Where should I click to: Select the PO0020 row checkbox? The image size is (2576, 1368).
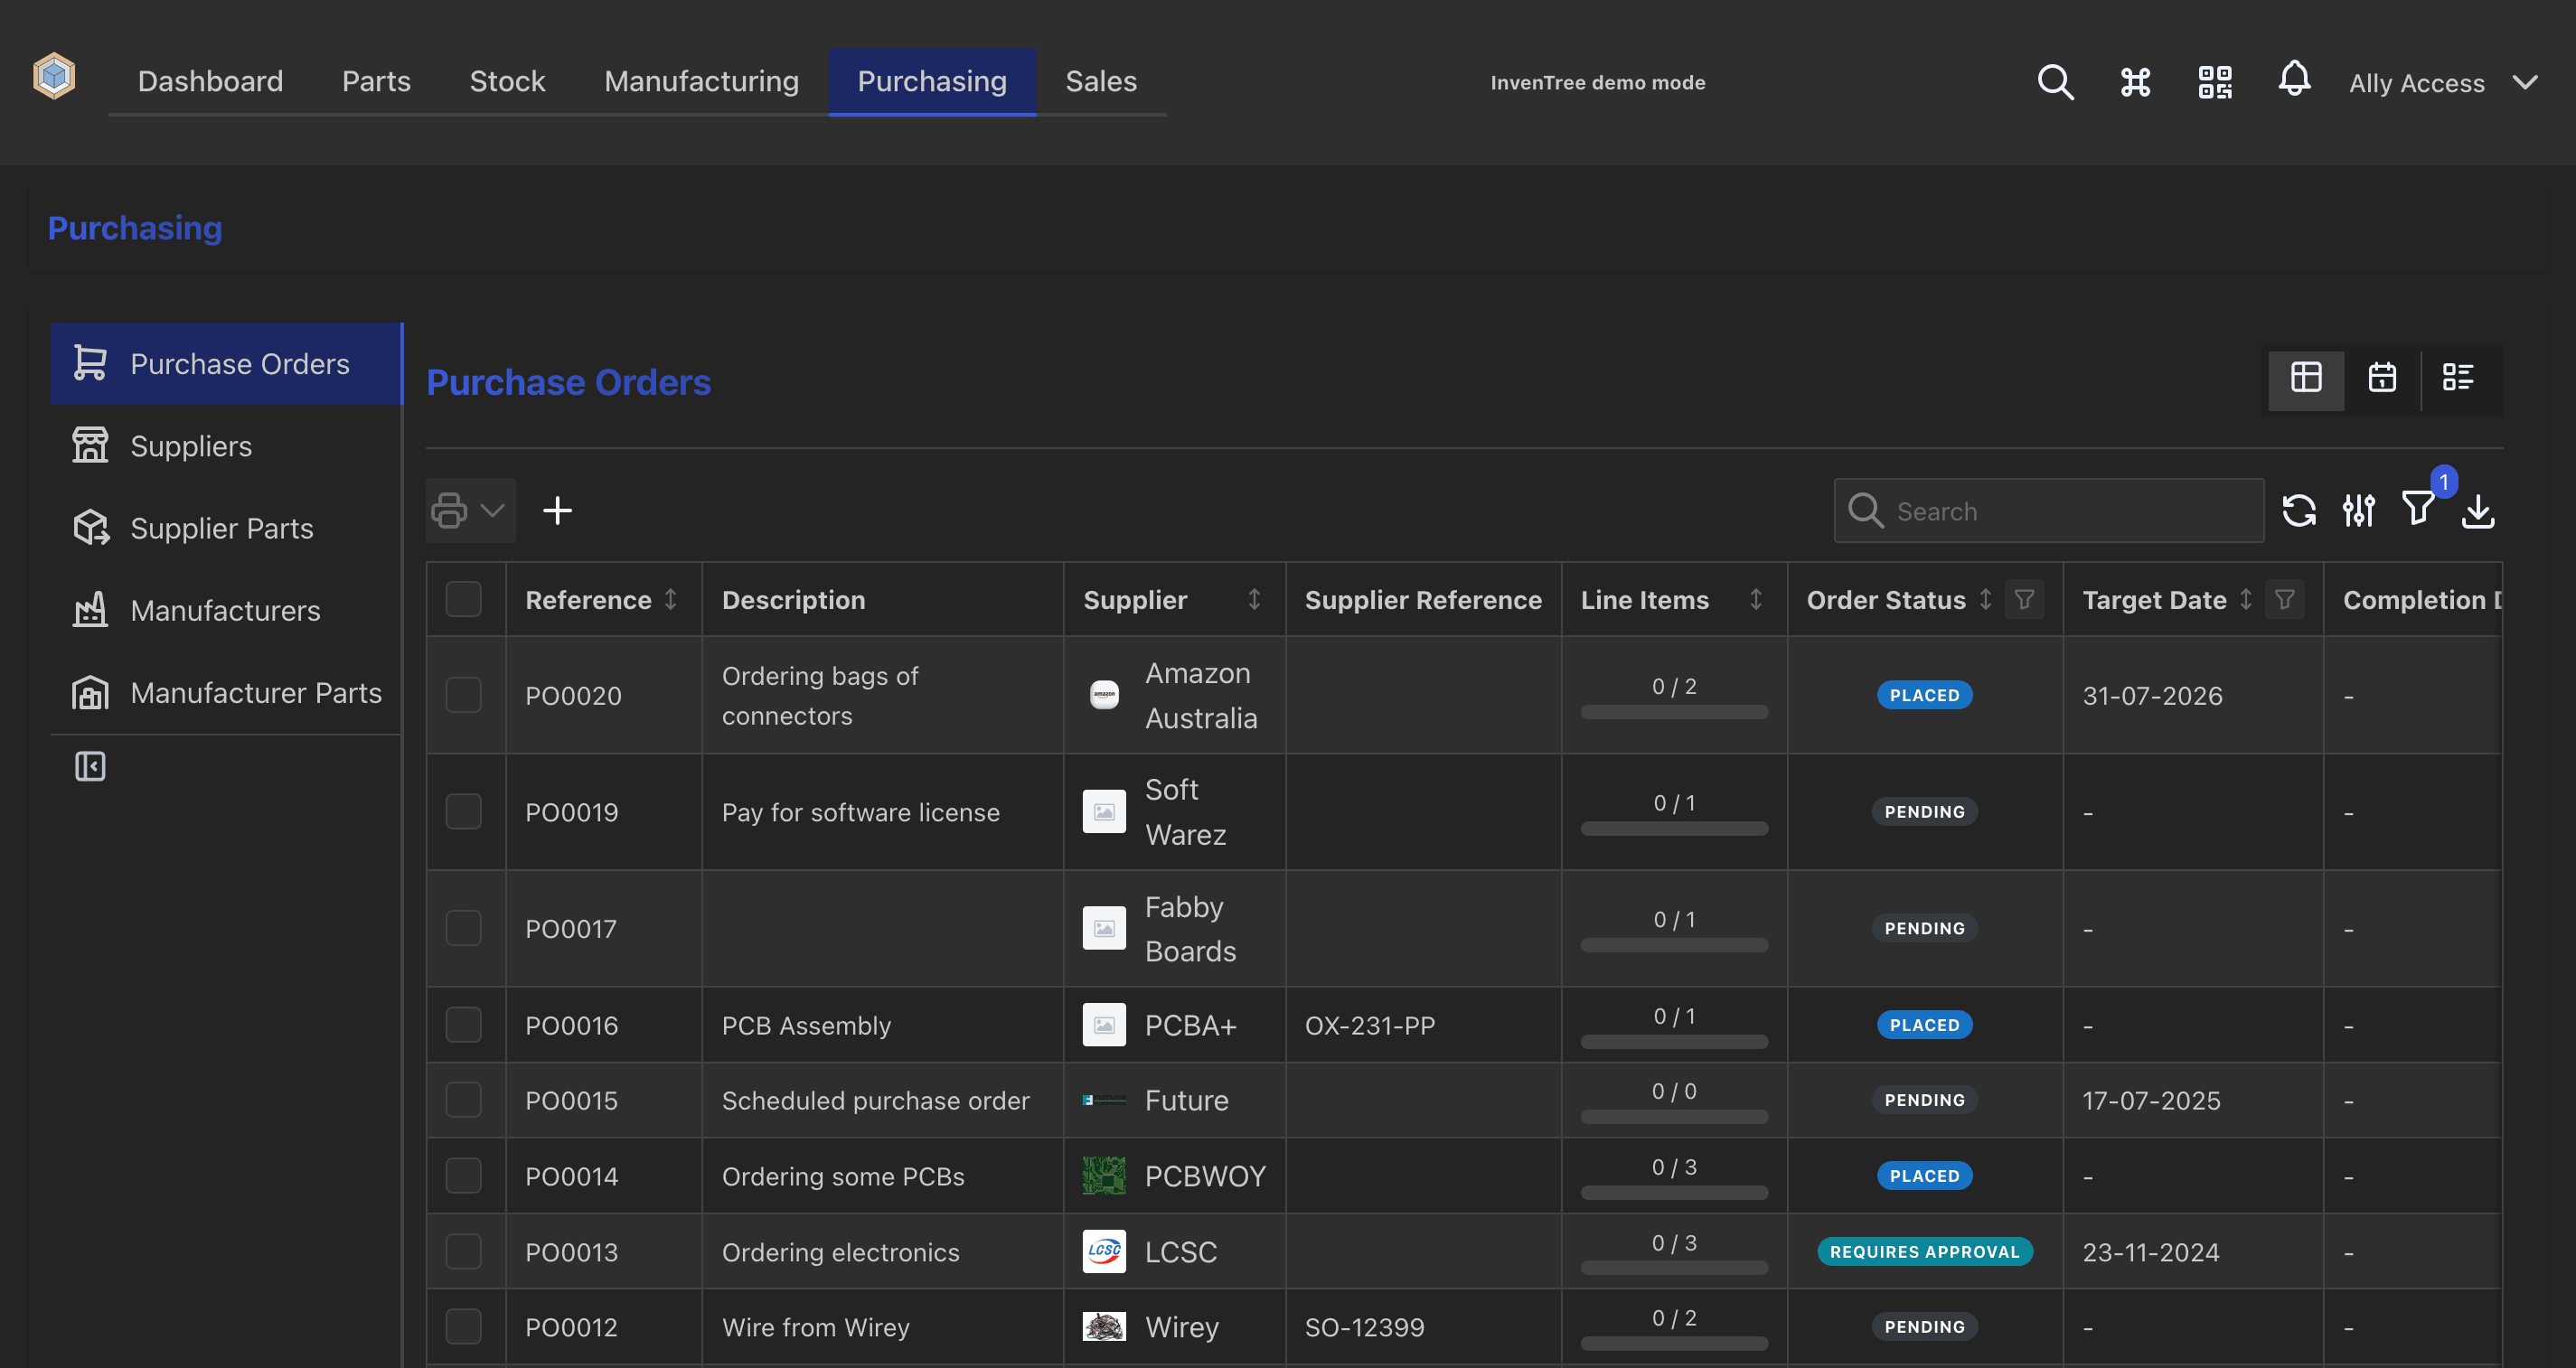click(463, 695)
